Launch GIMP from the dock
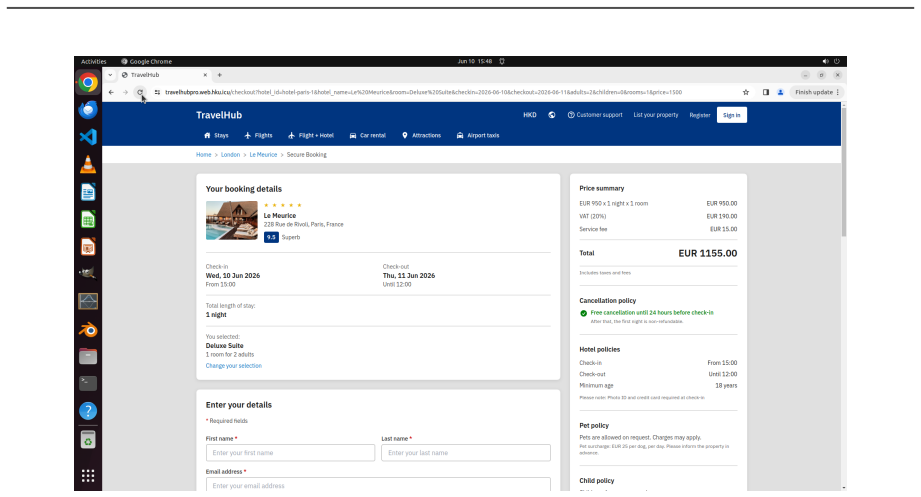921x497 pixels. [x=88, y=273]
